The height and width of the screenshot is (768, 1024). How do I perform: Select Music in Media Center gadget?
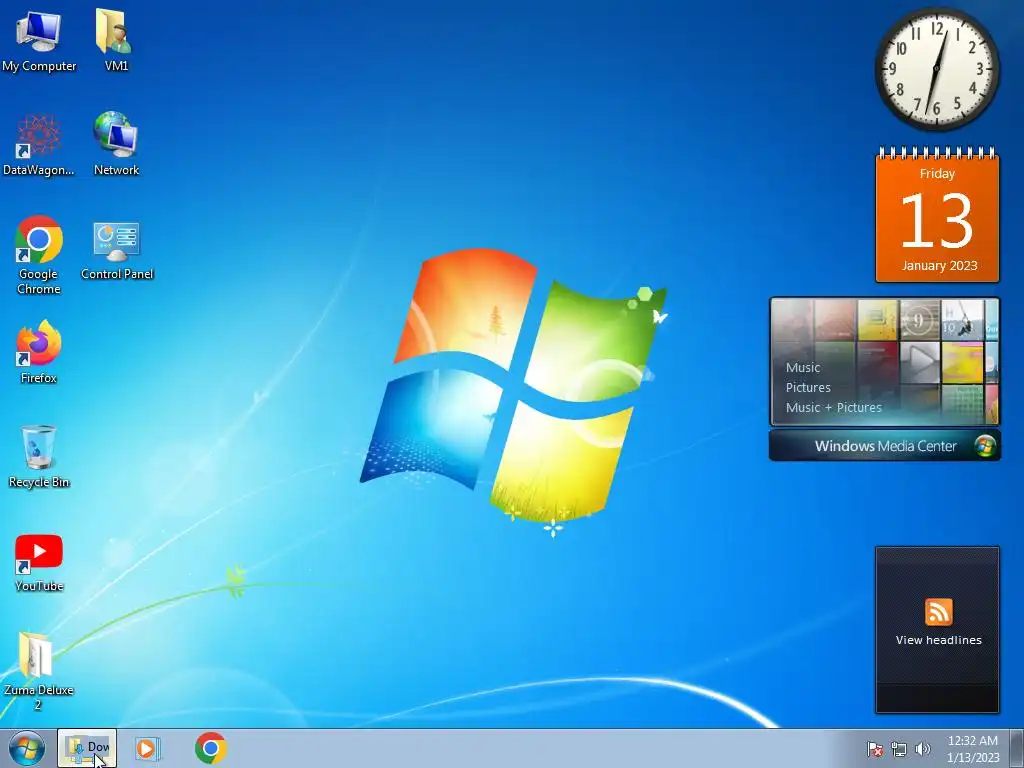[803, 368]
